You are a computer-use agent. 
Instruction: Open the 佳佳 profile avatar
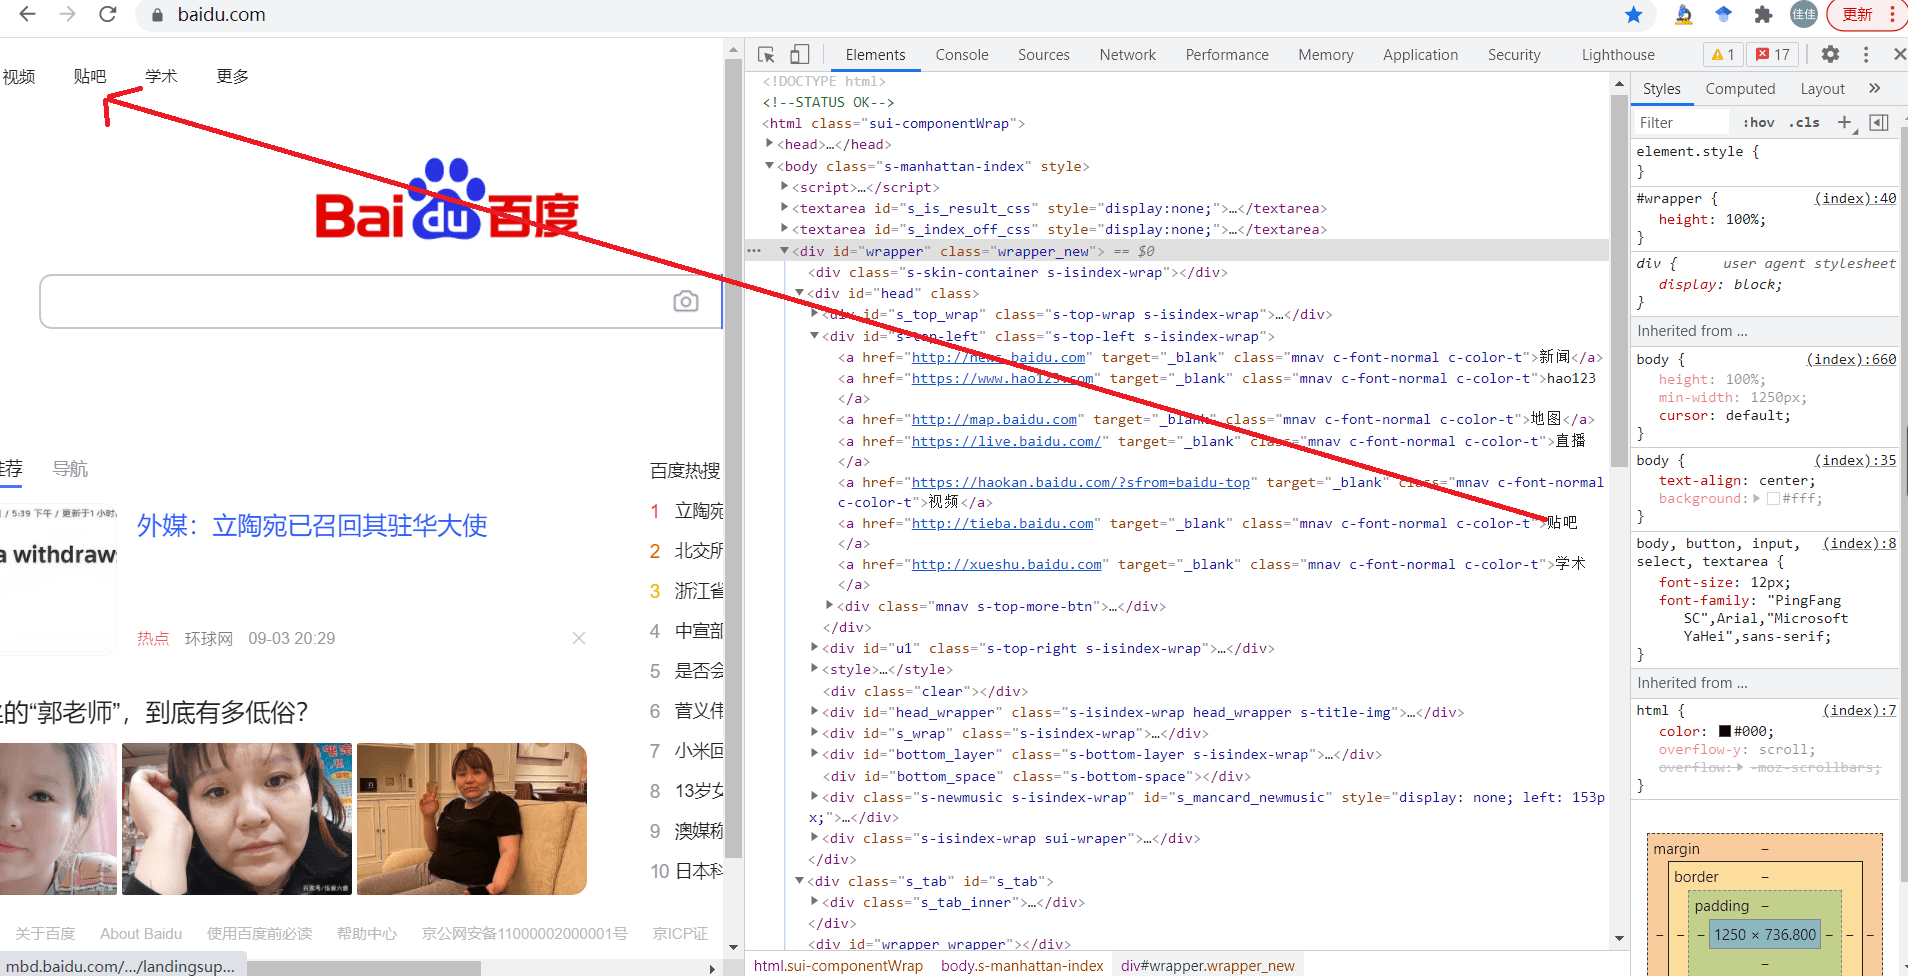pyautogui.click(x=1803, y=14)
